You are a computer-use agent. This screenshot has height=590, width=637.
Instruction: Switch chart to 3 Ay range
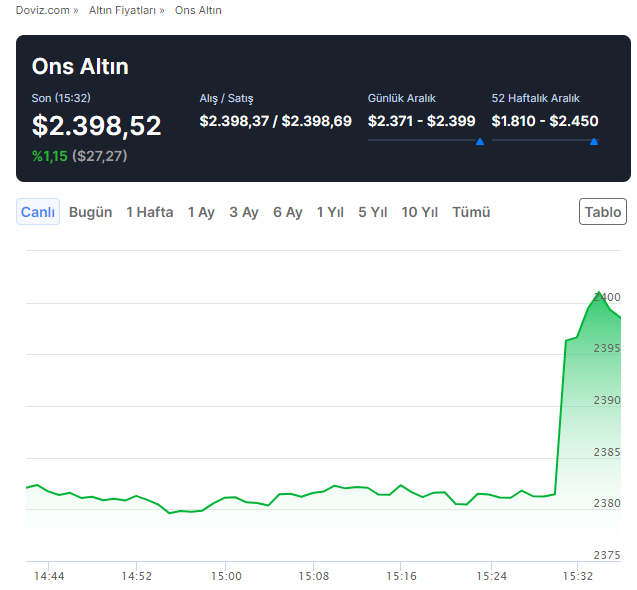coord(243,212)
